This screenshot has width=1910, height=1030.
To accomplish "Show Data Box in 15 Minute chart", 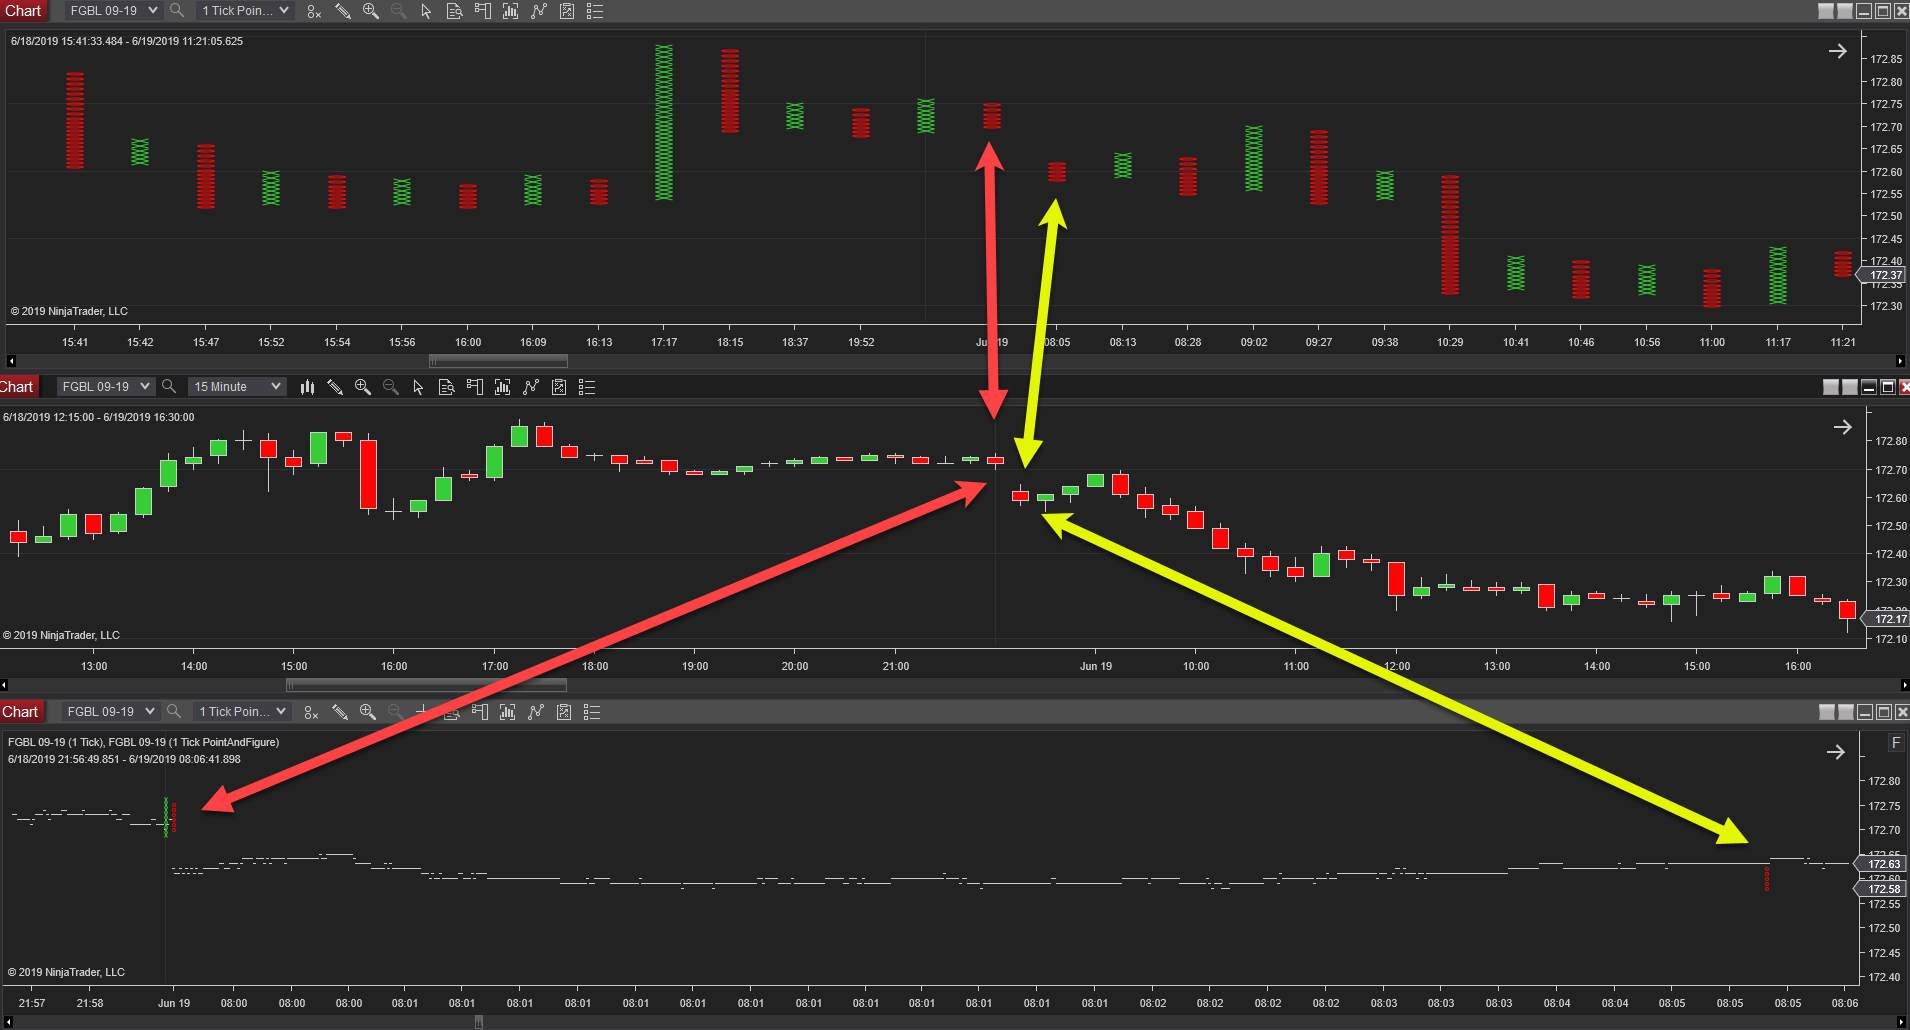I will [447, 387].
